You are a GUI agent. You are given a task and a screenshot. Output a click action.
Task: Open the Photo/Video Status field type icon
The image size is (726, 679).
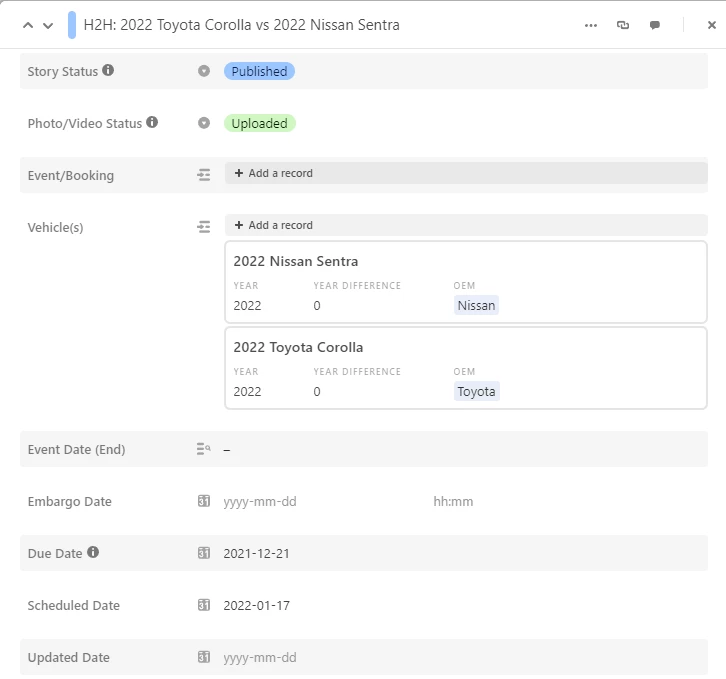[204, 123]
